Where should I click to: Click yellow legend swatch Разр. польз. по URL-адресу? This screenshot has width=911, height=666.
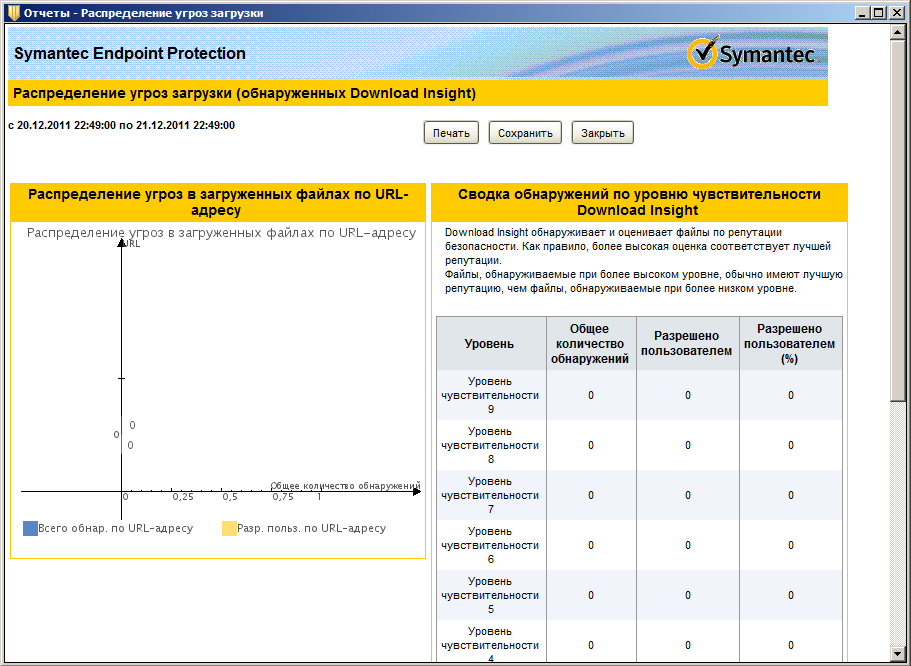[229, 528]
